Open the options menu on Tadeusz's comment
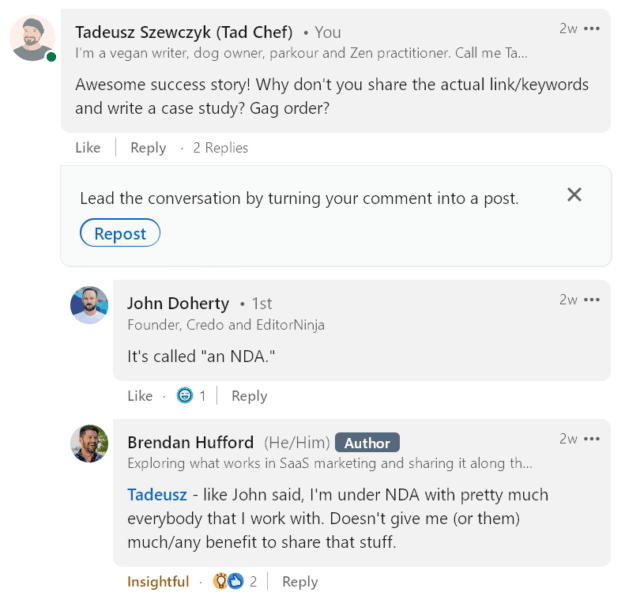This screenshot has width=625, height=600. (x=594, y=28)
